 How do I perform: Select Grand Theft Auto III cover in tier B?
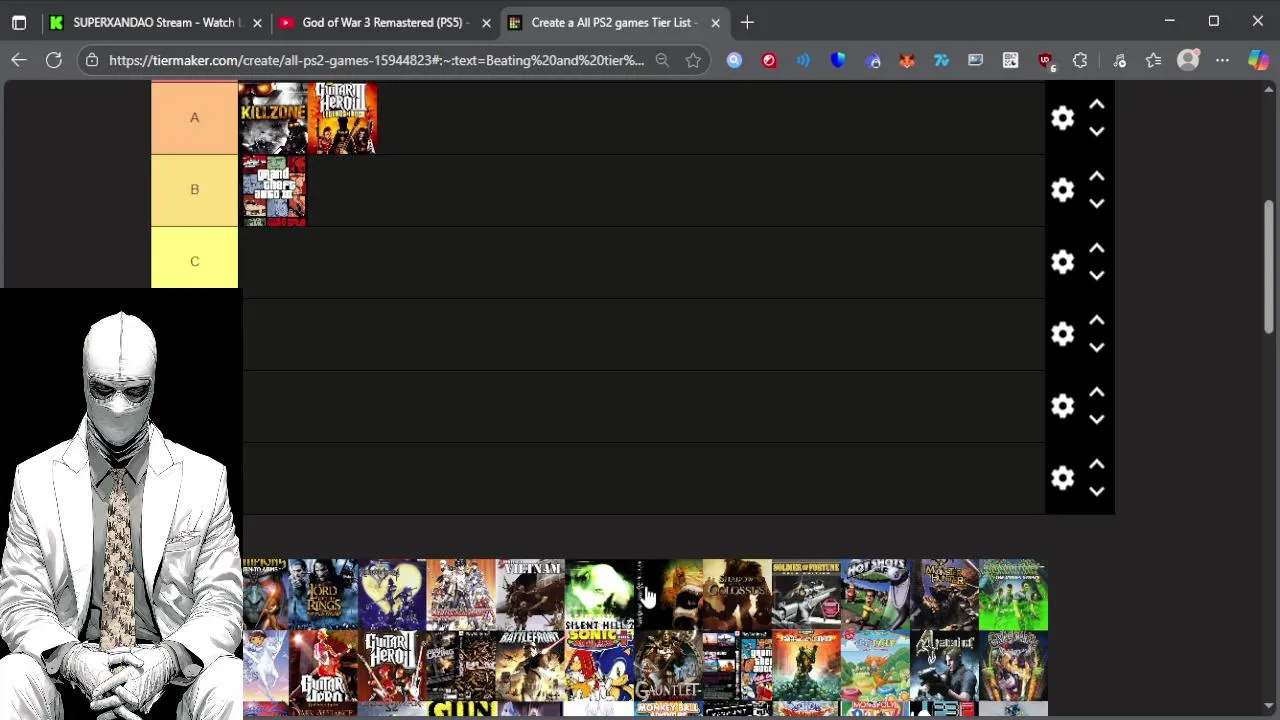tap(273, 190)
